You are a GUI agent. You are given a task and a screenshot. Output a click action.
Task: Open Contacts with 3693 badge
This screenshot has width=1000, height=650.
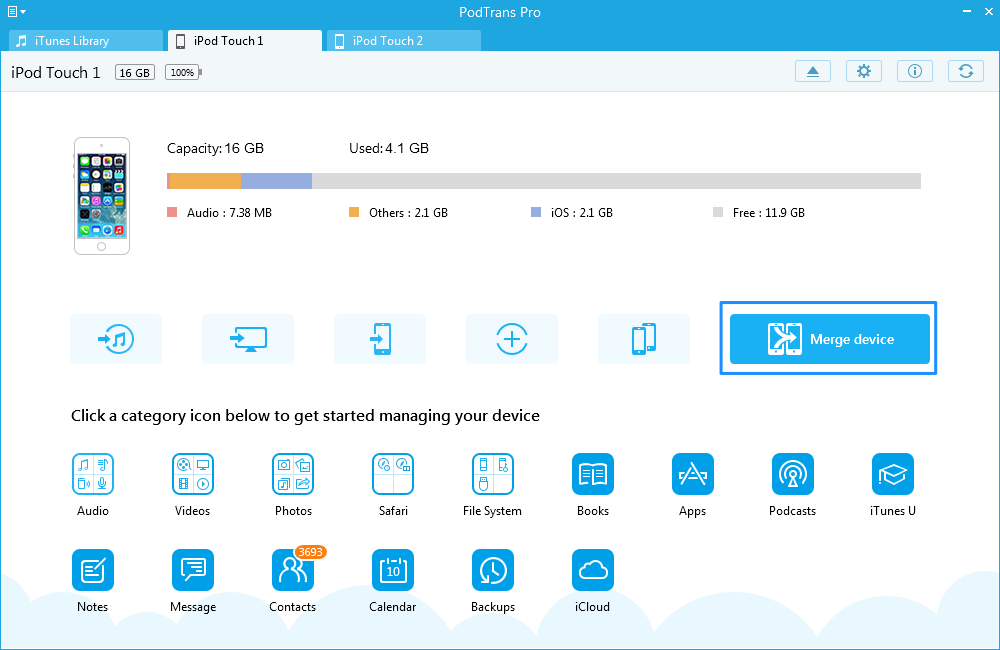point(292,570)
